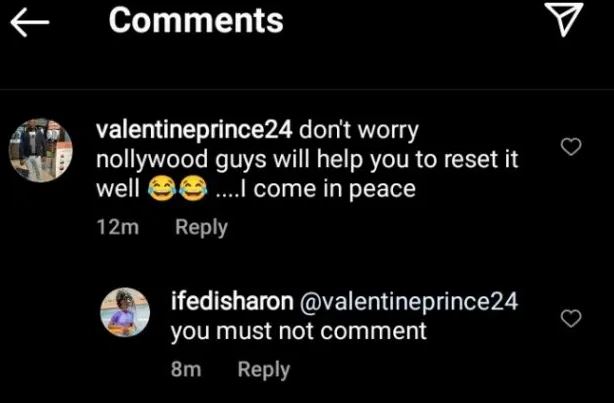Tap the Comments header title
614x403 pixels.
click(x=195, y=21)
